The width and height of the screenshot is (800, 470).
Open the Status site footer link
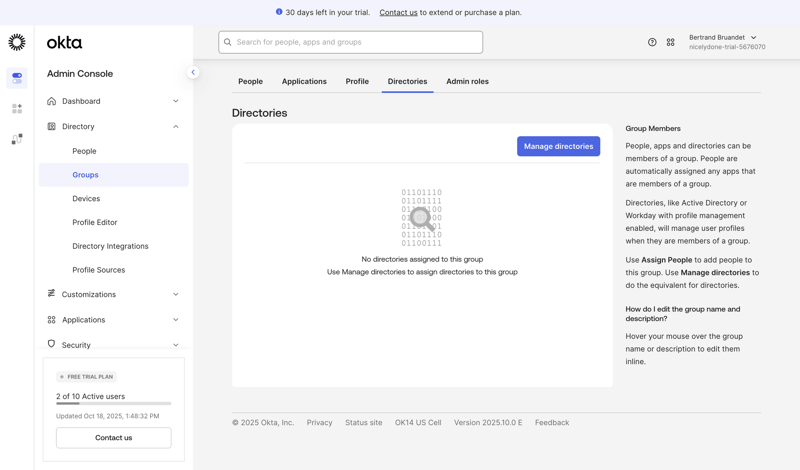coord(363,423)
